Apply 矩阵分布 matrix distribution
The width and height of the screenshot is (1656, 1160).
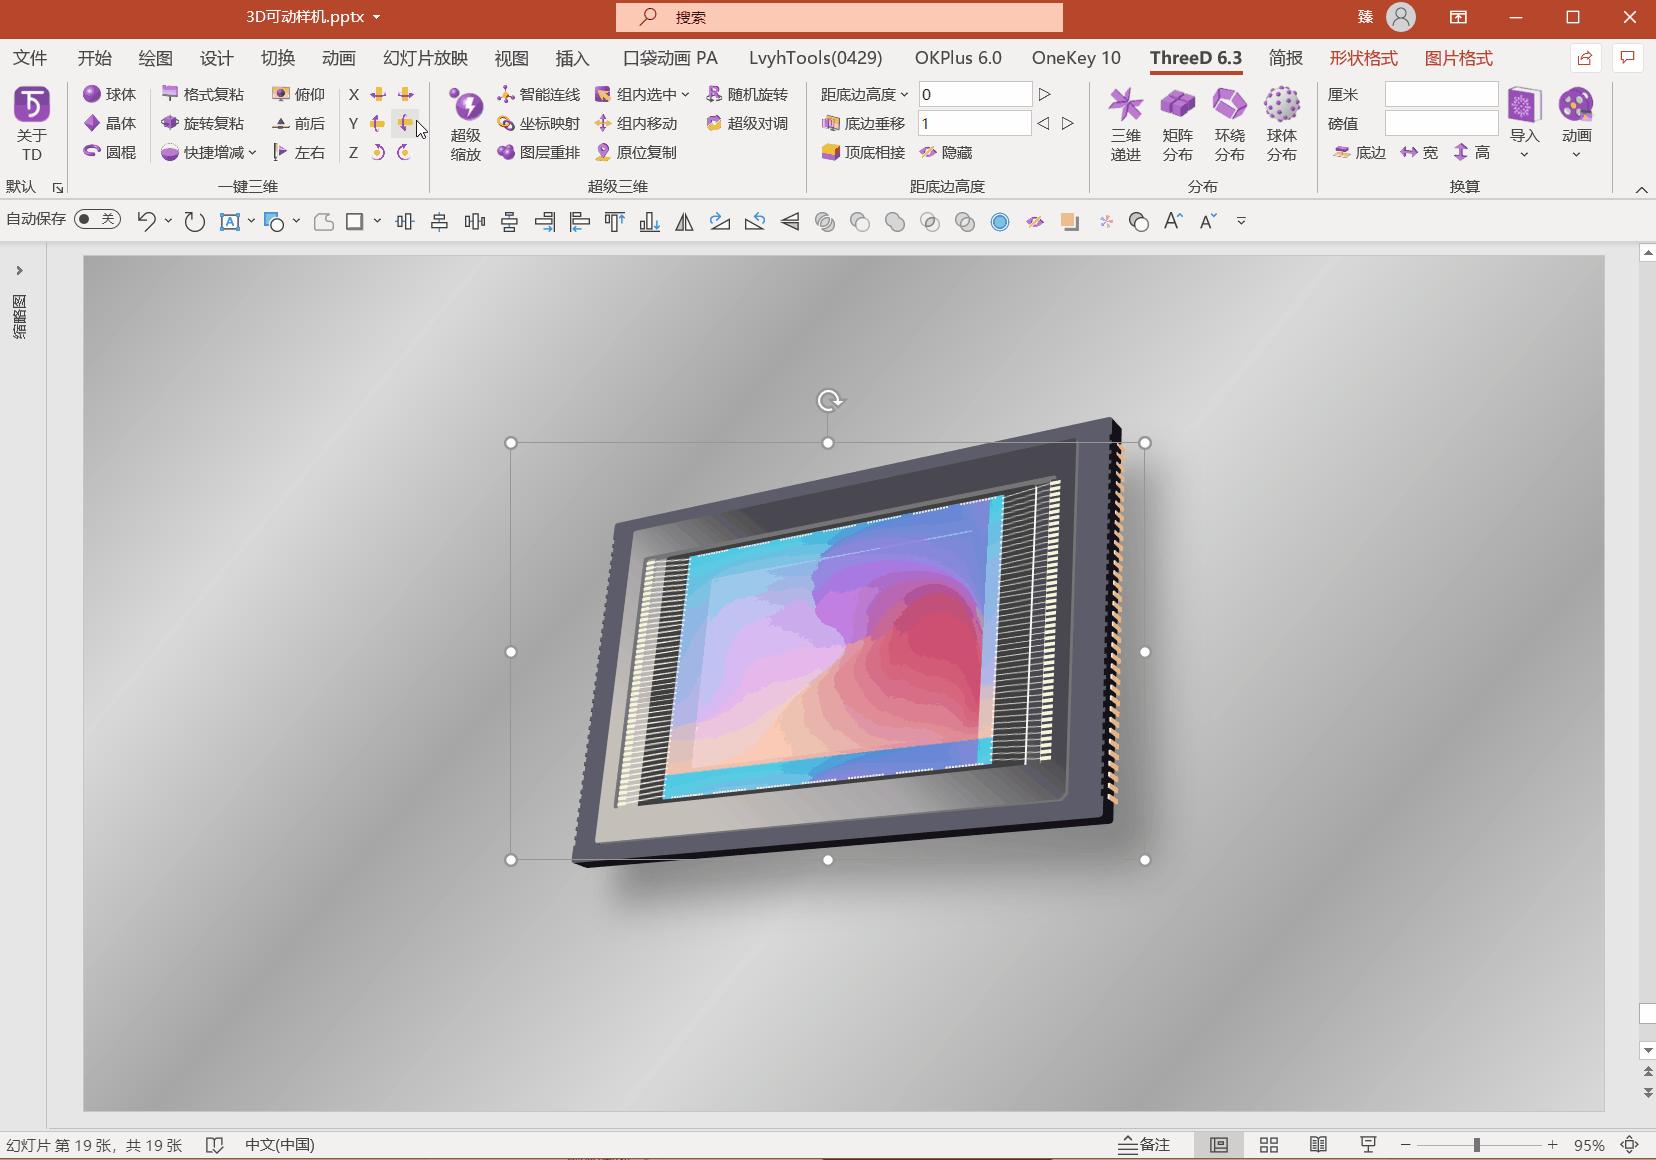(x=1178, y=124)
